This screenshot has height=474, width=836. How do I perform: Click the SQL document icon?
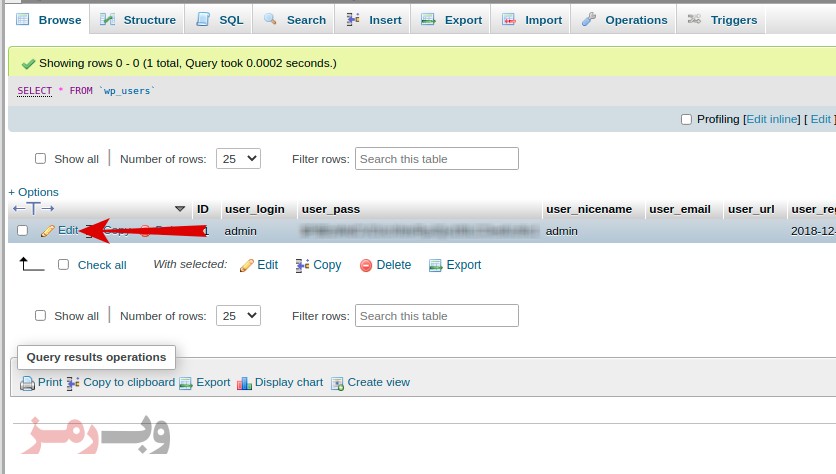[203, 19]
